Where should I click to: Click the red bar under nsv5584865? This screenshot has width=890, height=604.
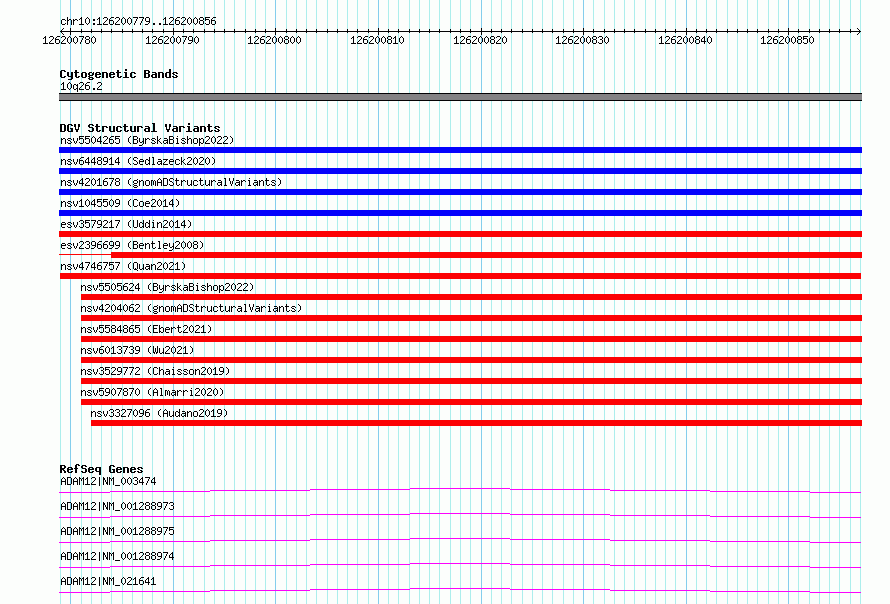(x=471, y=339)
